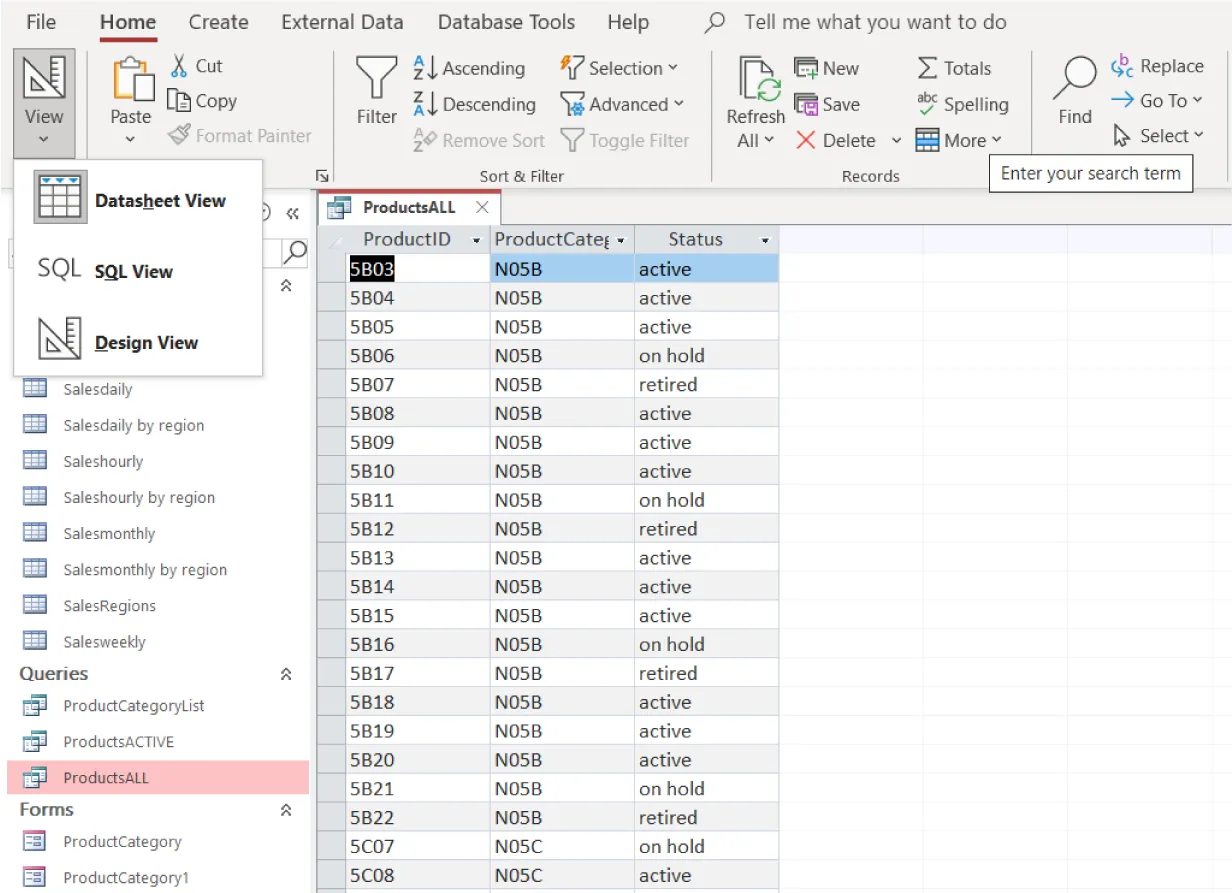
Task: Select the Copy icon in the Clipboard group
Action: point(180,100)
